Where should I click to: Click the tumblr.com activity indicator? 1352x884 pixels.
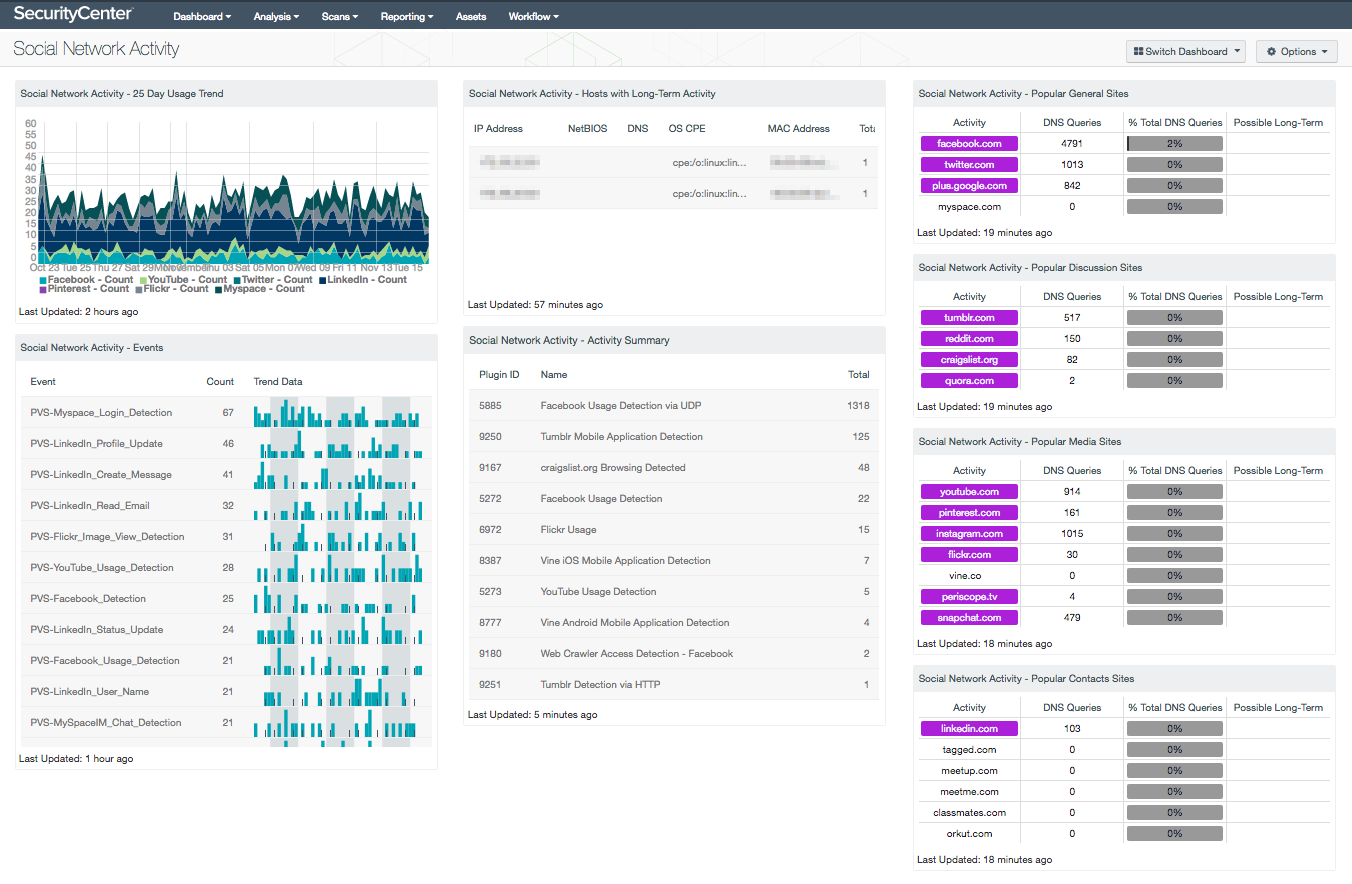click(x=969, y=318)
